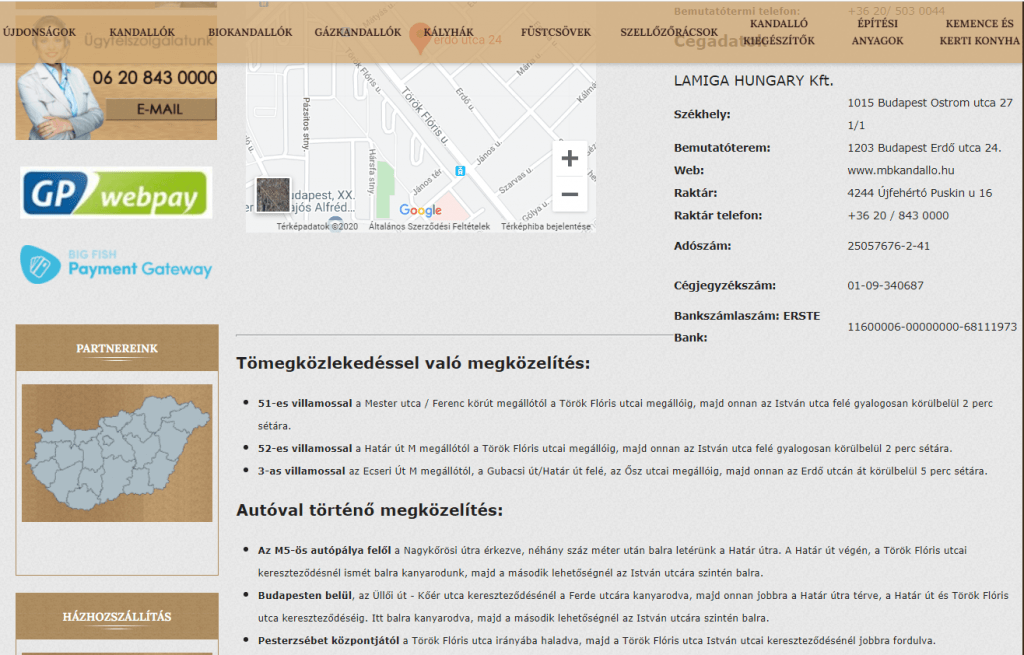The image size is (1024, 655).
Task: Click customer service phone 06 20 843 0000
Action: (154, 78)
